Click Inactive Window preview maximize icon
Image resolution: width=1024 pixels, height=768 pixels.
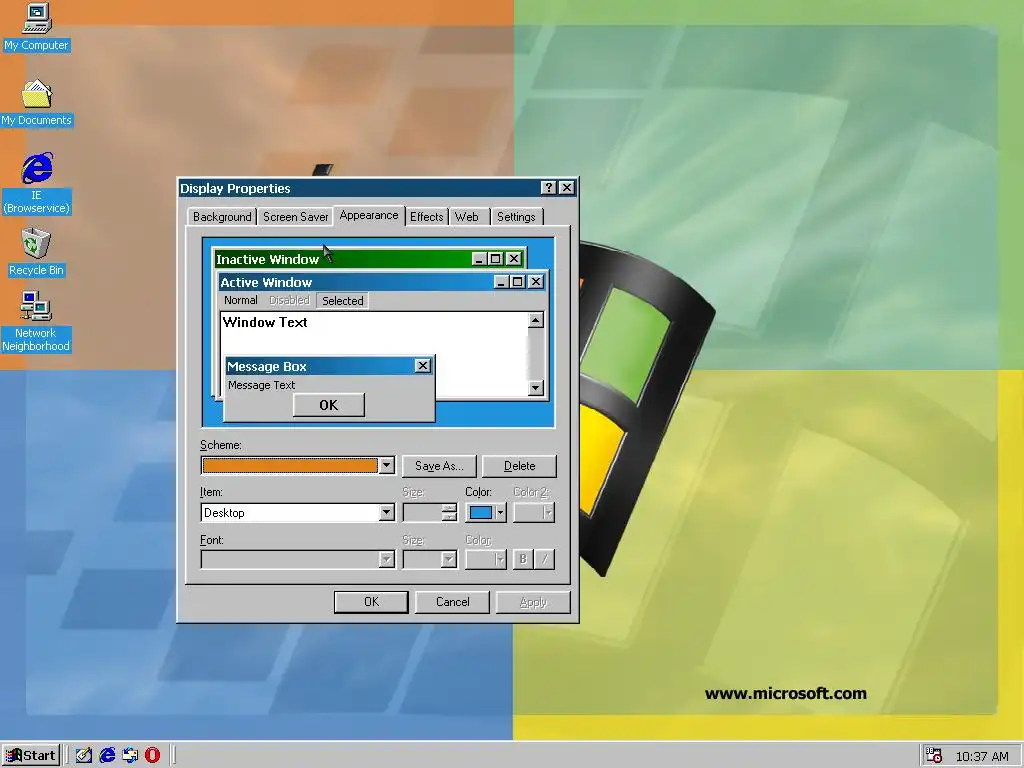coord(495,259)
